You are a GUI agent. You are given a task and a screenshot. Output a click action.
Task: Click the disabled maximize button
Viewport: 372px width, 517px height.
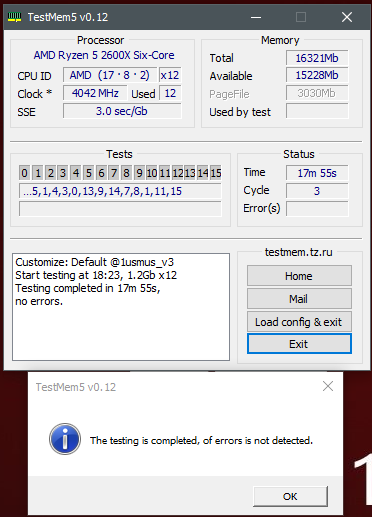tap(301, 17)
